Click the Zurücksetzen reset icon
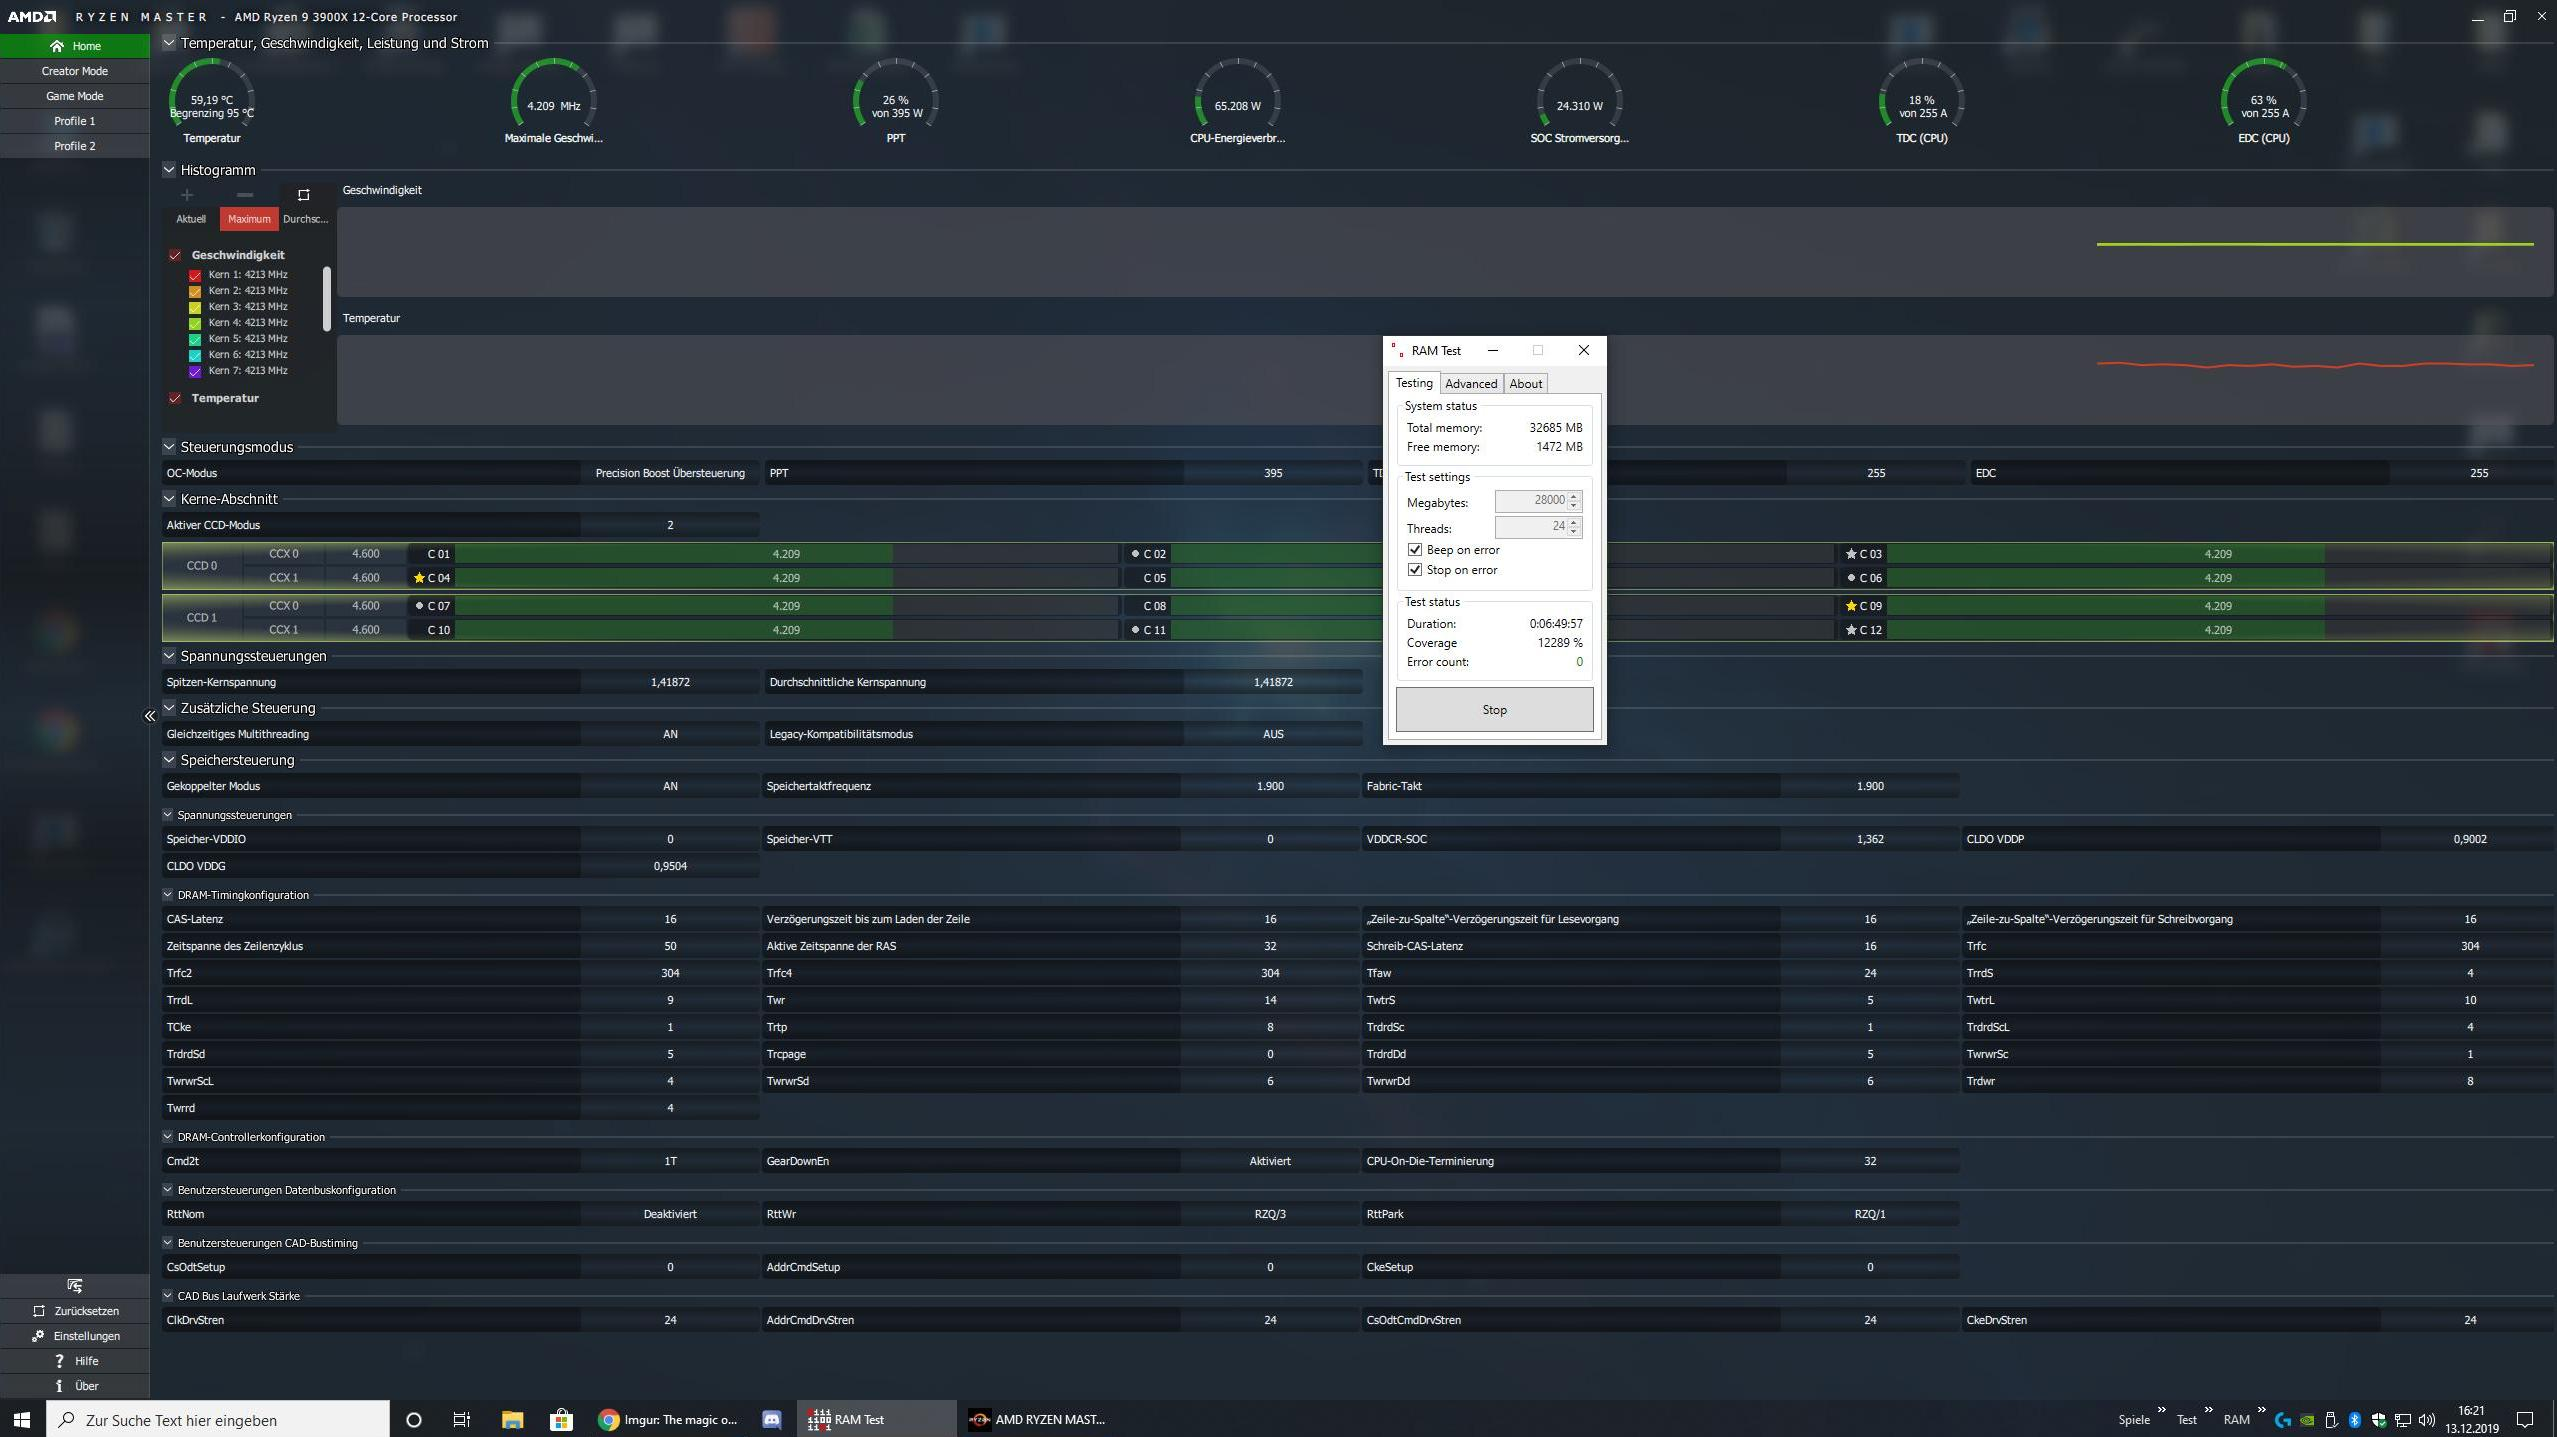 point(39,1311)
